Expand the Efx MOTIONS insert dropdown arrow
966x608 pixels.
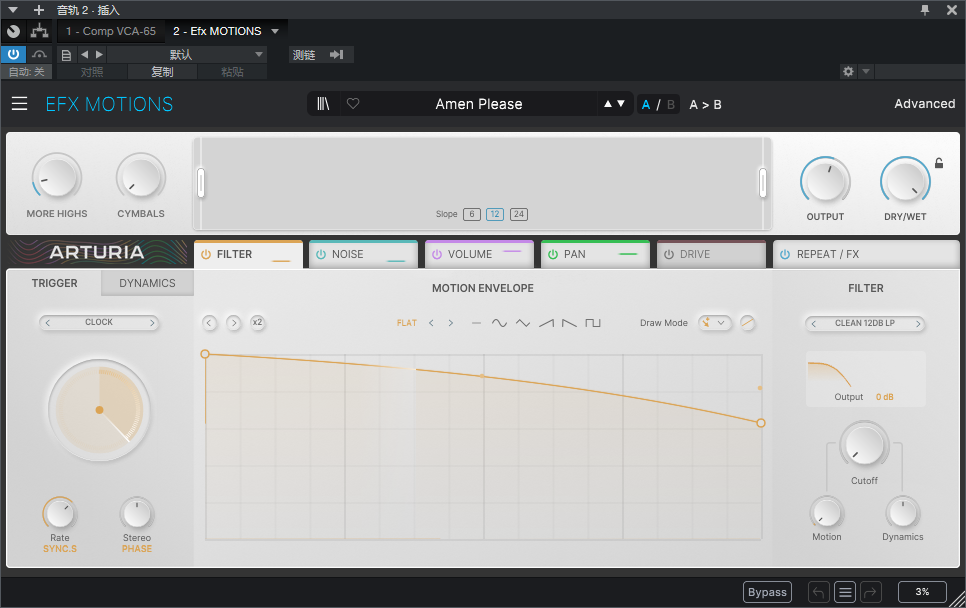pyautogui.click(x=275, y=31)
